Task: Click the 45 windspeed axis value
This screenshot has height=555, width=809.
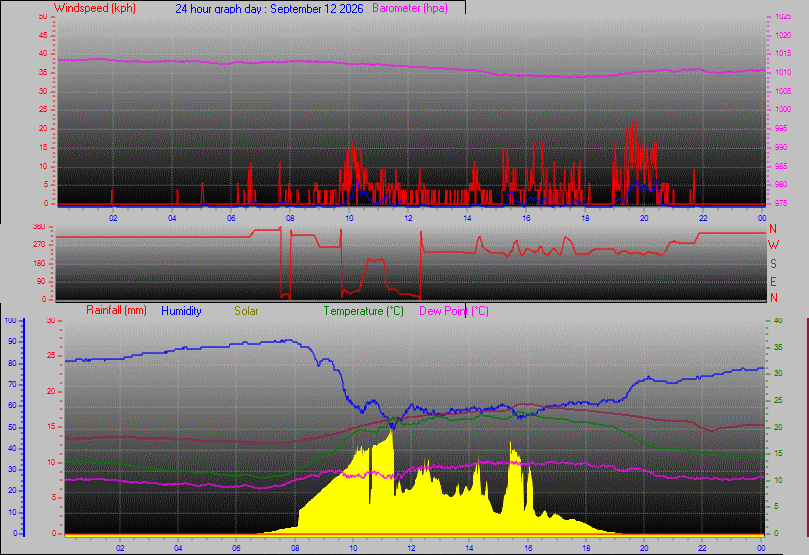Action: 43,36
